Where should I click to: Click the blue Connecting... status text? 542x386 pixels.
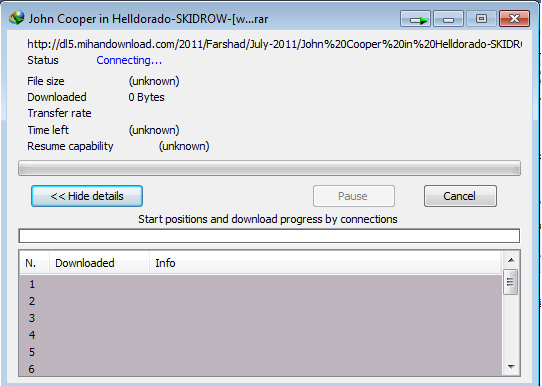point(129,60)
